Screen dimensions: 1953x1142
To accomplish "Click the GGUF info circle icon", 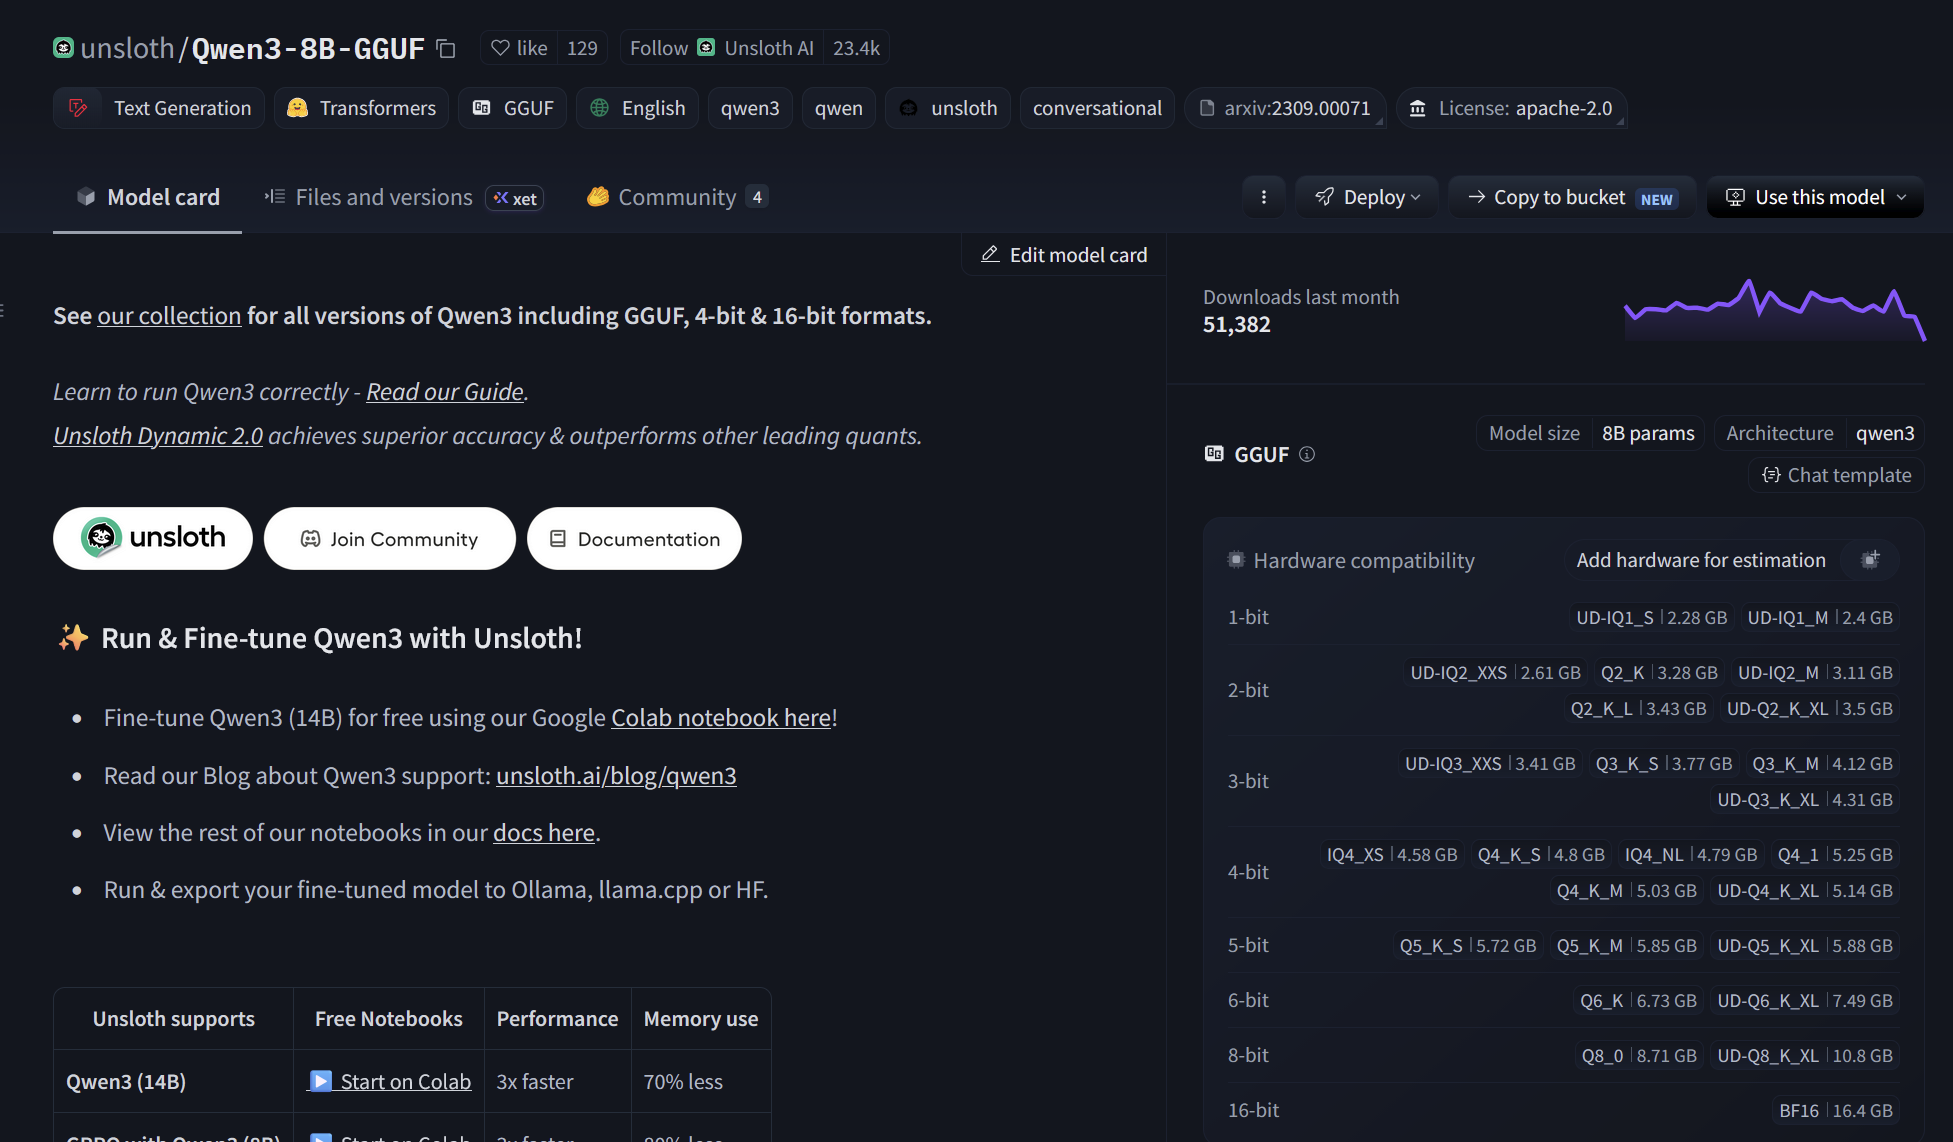I will pyautogui.click(x=1307, y=454).
